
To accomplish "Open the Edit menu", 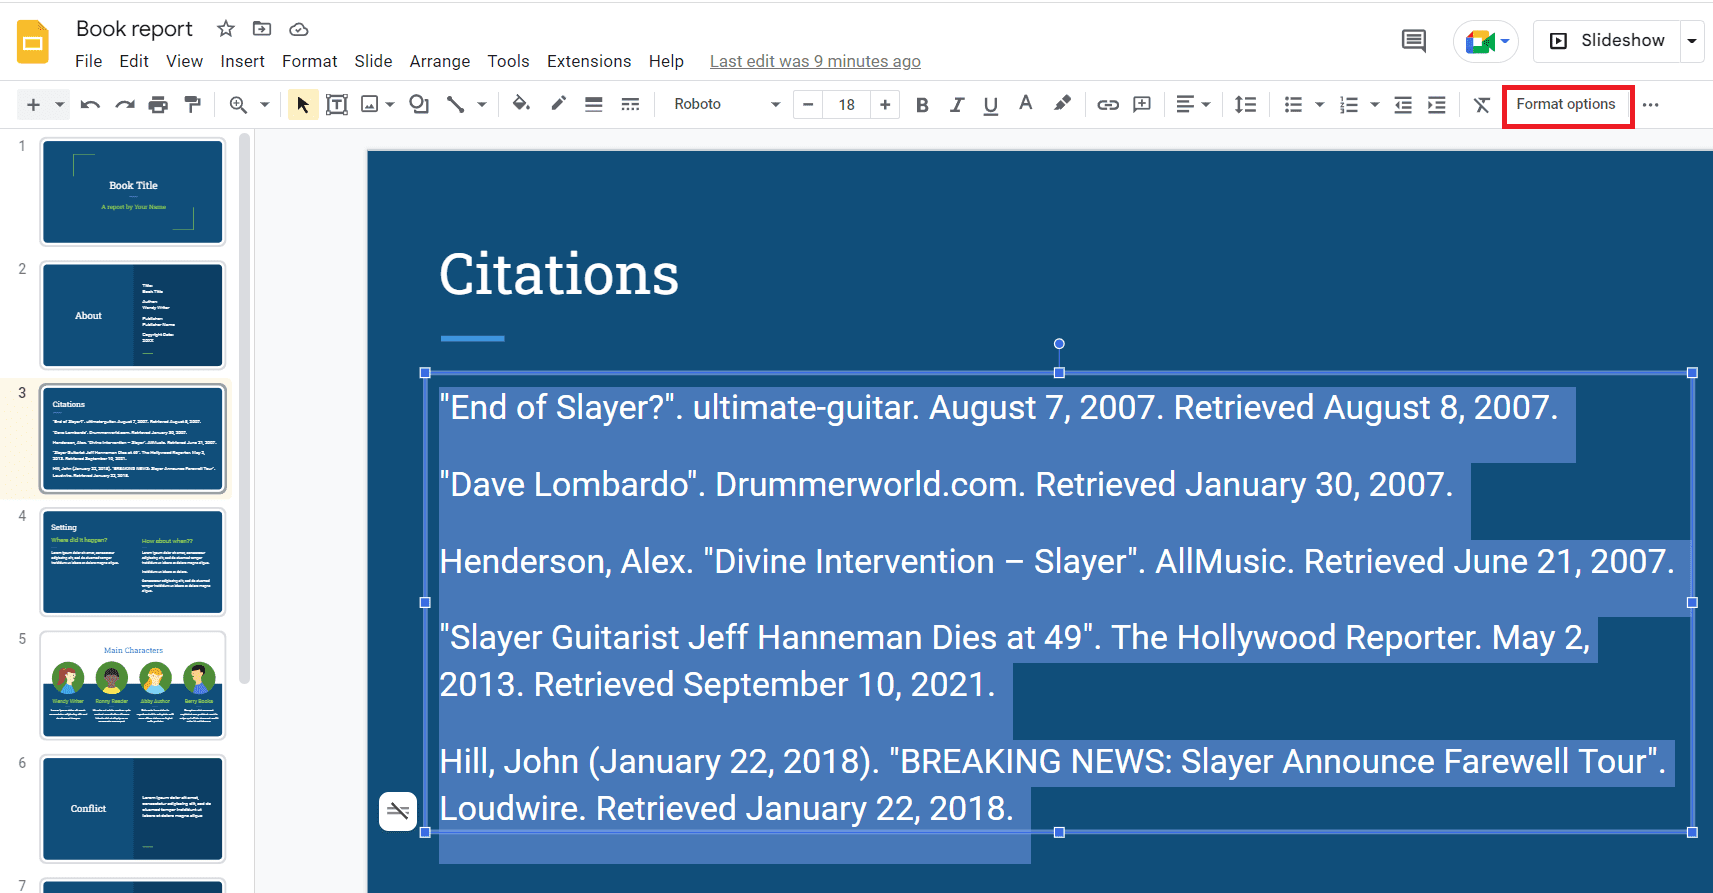I will click(134, 61).
